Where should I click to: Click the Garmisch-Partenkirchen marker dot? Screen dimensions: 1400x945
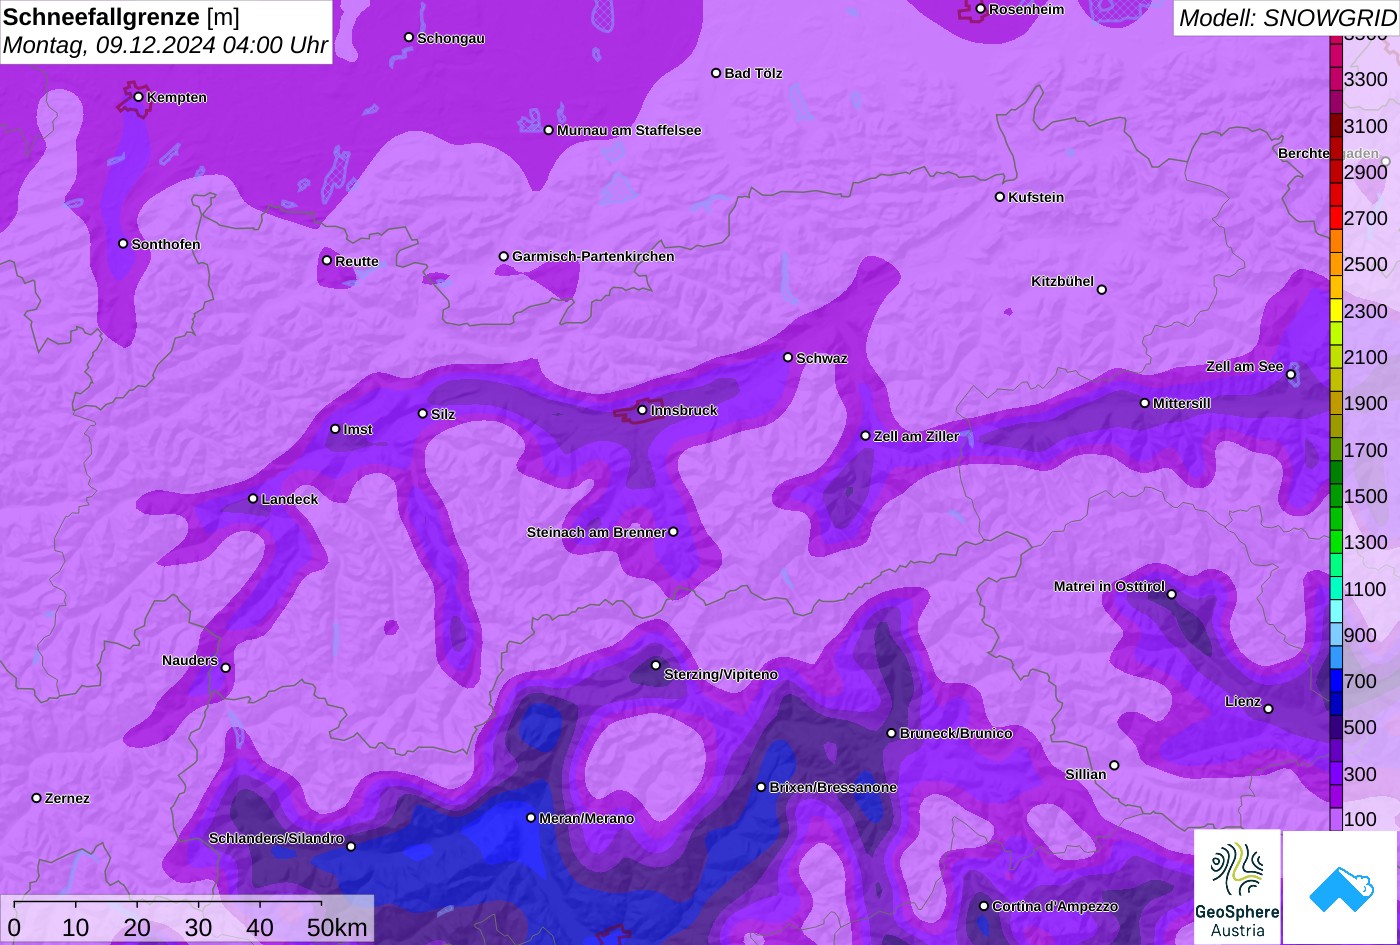[x=504, y=256]
